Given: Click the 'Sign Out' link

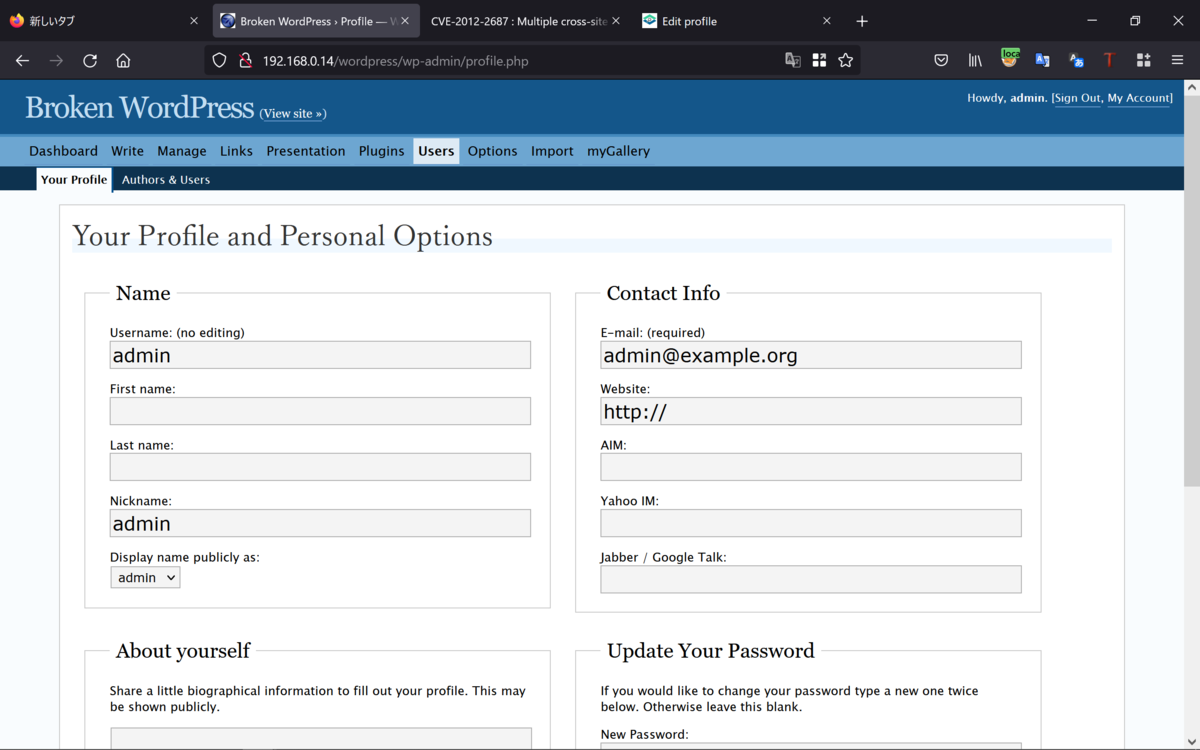Looking at the screenshot, I should pyautogui.click(x=1077, y=98).
